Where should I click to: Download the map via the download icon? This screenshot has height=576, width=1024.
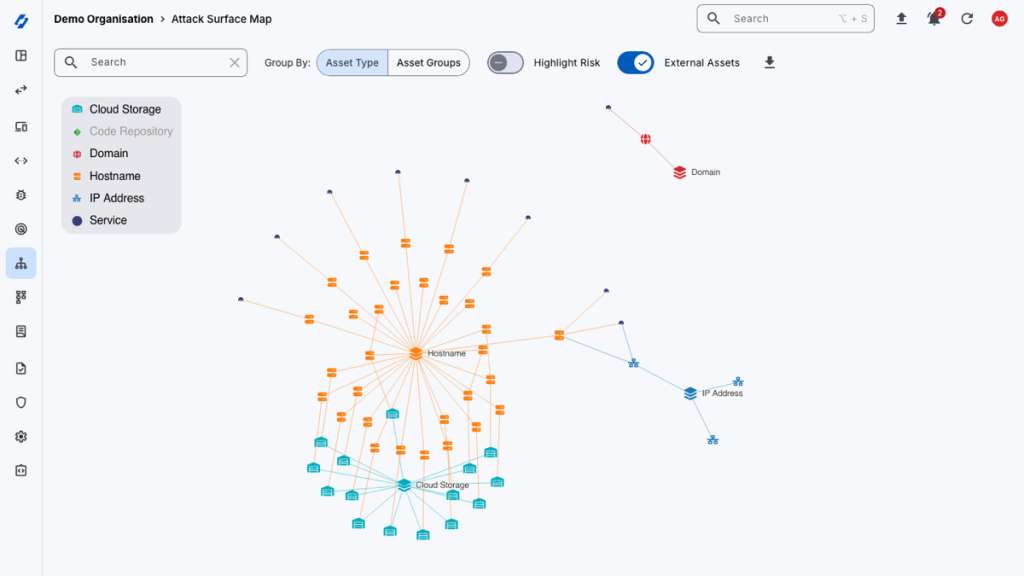769,62
